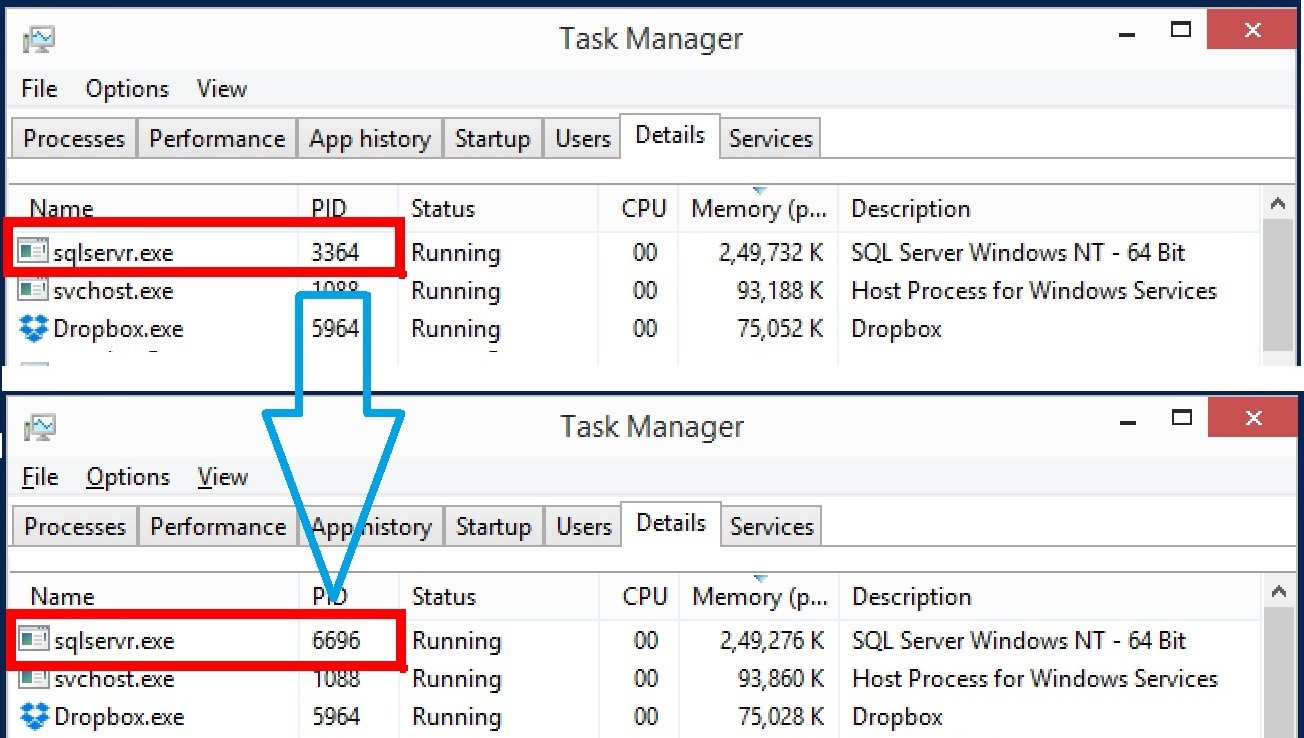The width and height of the screenshot is (1304, 738).
Task: Close the lower Task Manager window
Action: pyautogui.click(x=1254, y=418)
